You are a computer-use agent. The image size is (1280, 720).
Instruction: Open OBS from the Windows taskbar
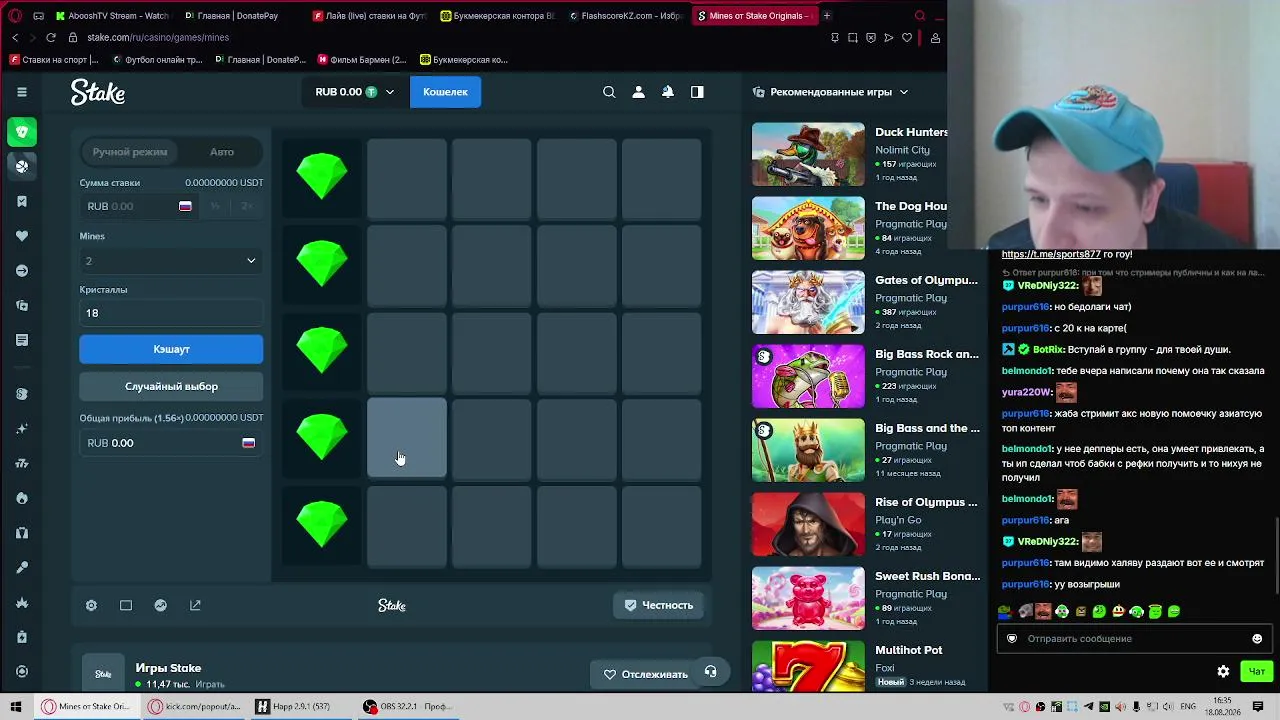(x=410, y=706)
